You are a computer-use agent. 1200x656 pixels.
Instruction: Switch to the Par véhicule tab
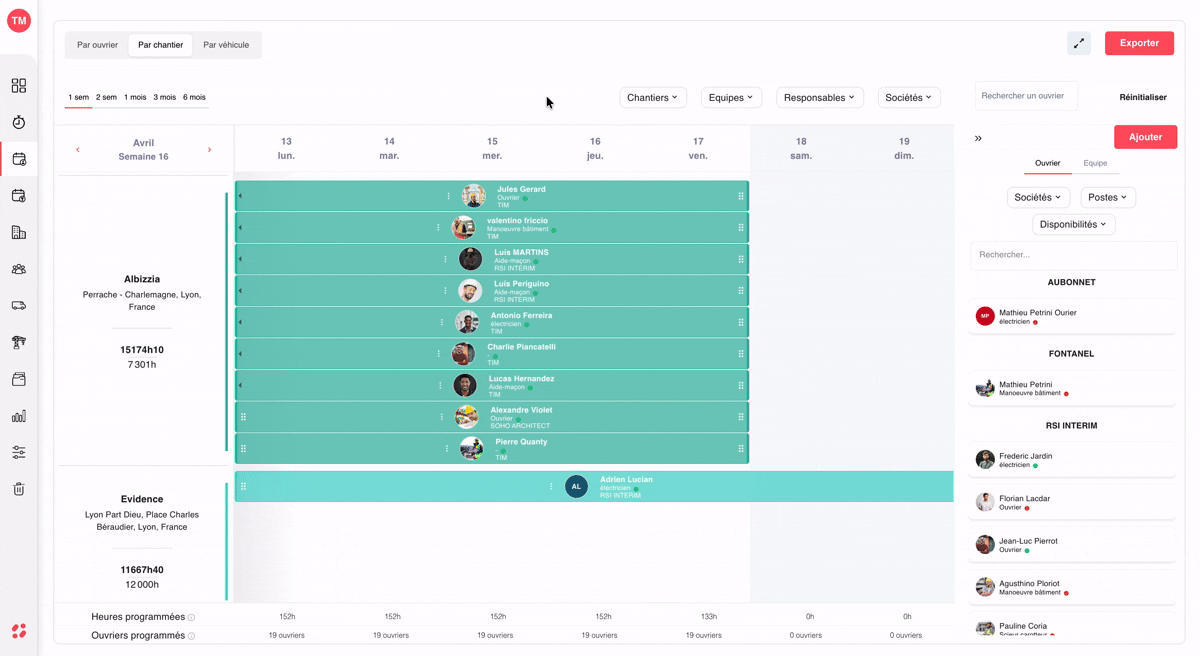(226, 45)
